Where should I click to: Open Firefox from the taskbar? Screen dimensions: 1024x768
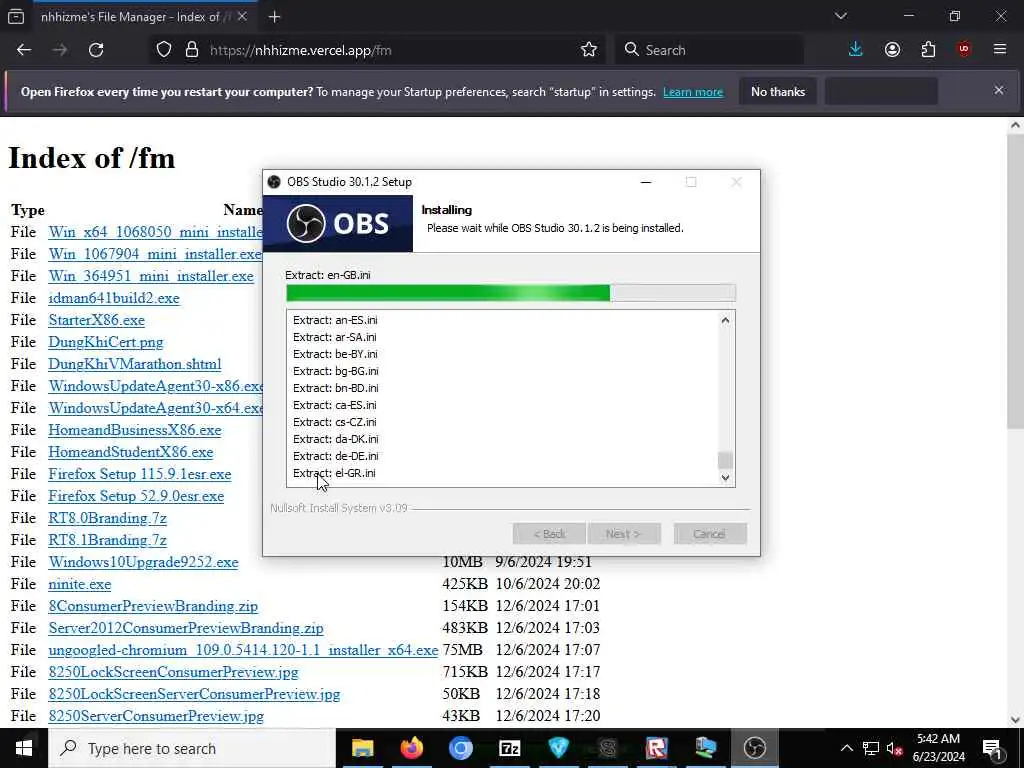[x=411, y=748]
